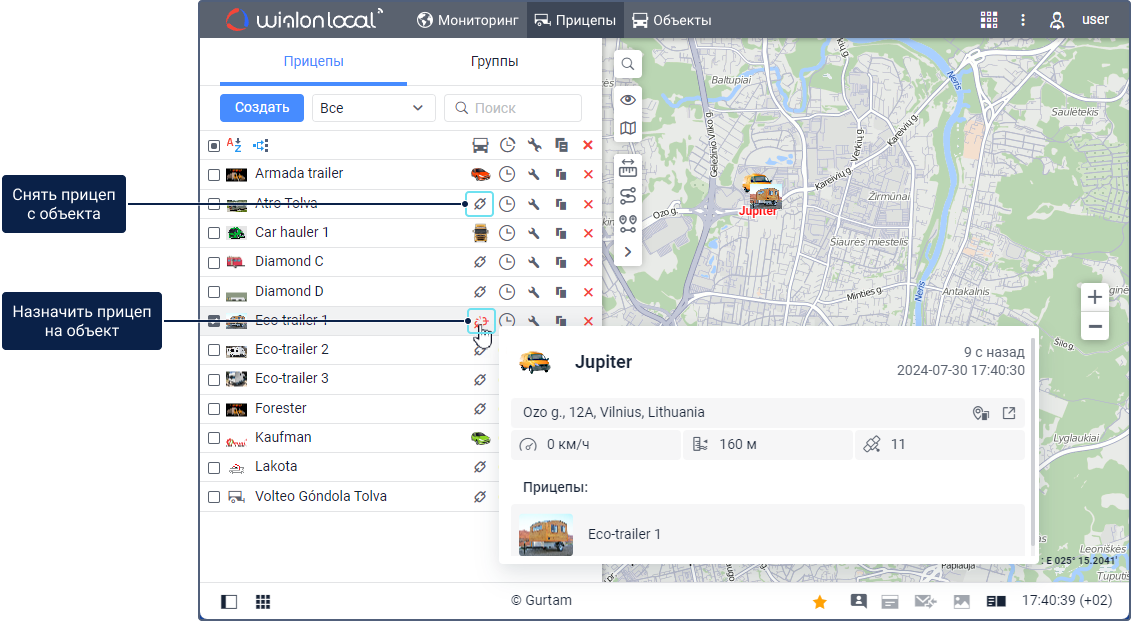1131x621 pixels.
Task: Open the three-dot options menu in header
Action: (1023, 20)
